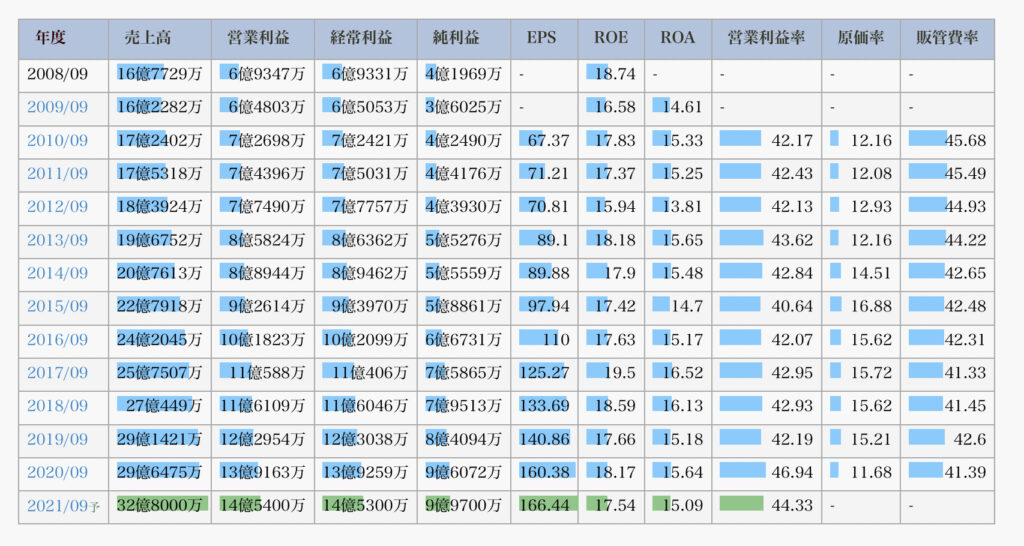Open the 2012/09 fiscal year link

point(57,206)
